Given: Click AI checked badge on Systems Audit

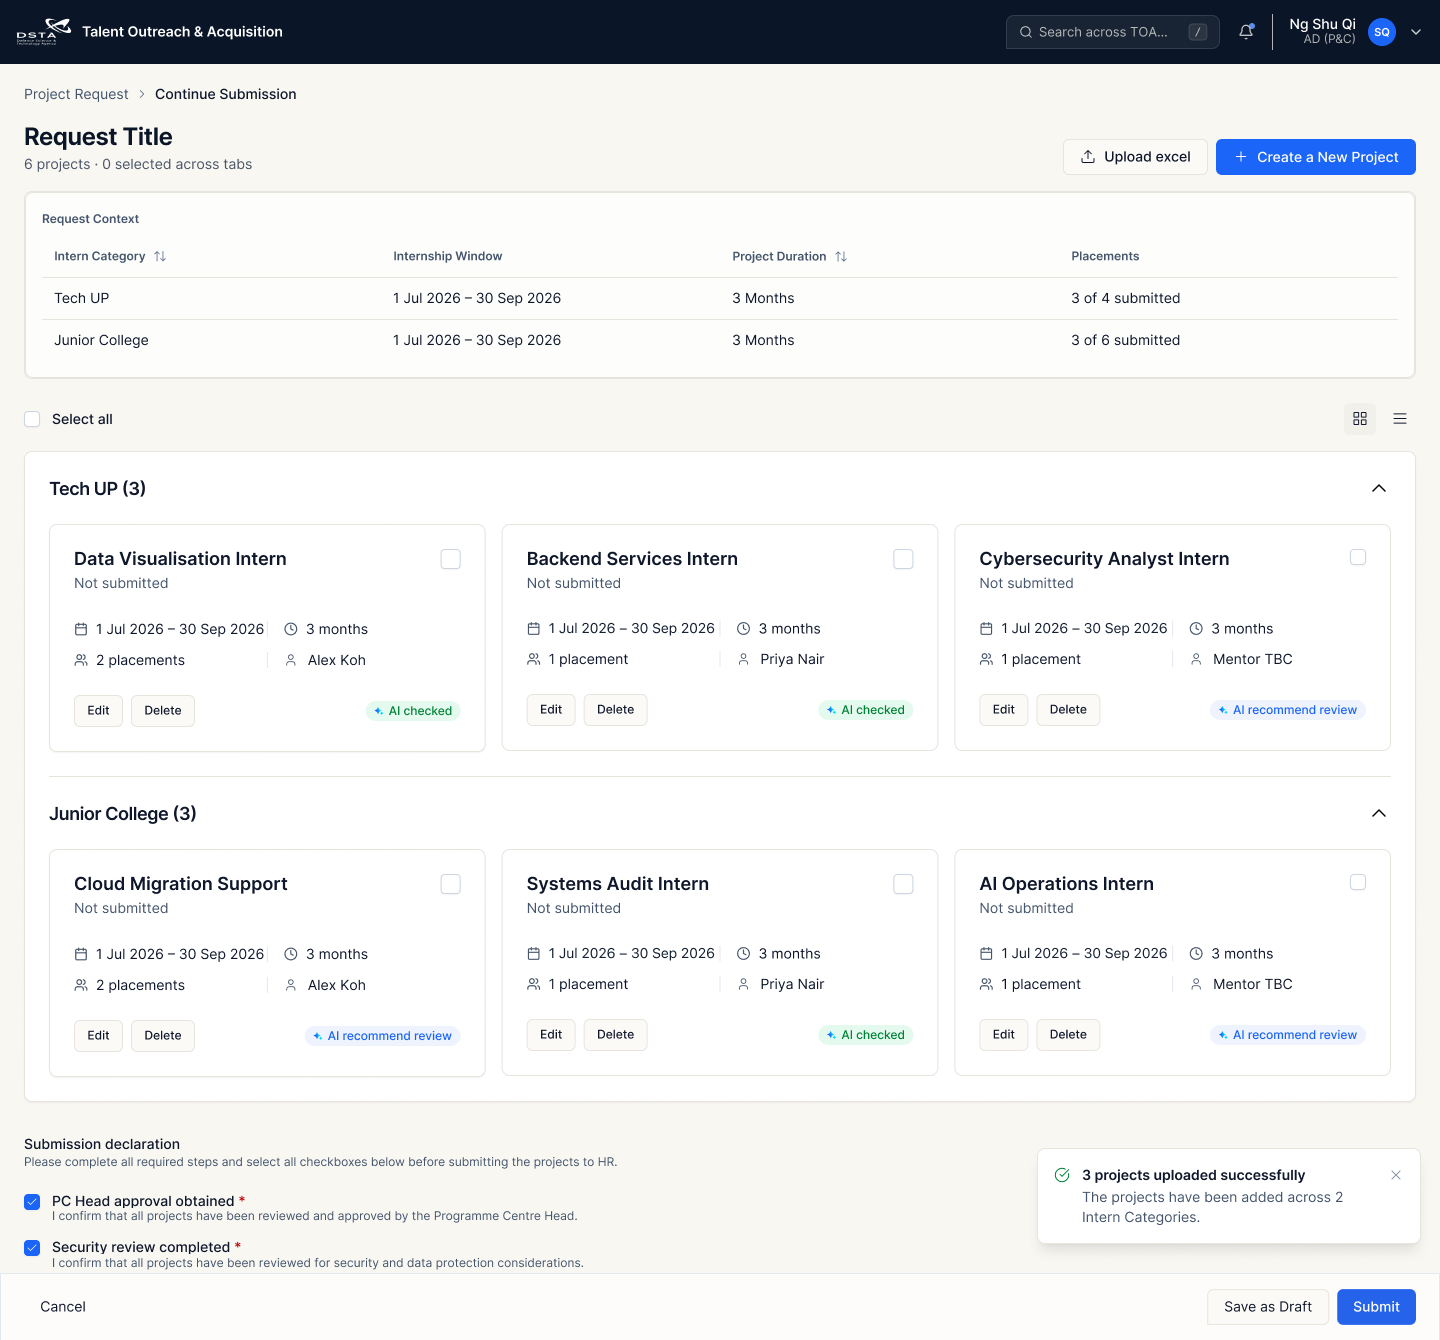Looking at the screenshot, I should (x=866, y=1035).
